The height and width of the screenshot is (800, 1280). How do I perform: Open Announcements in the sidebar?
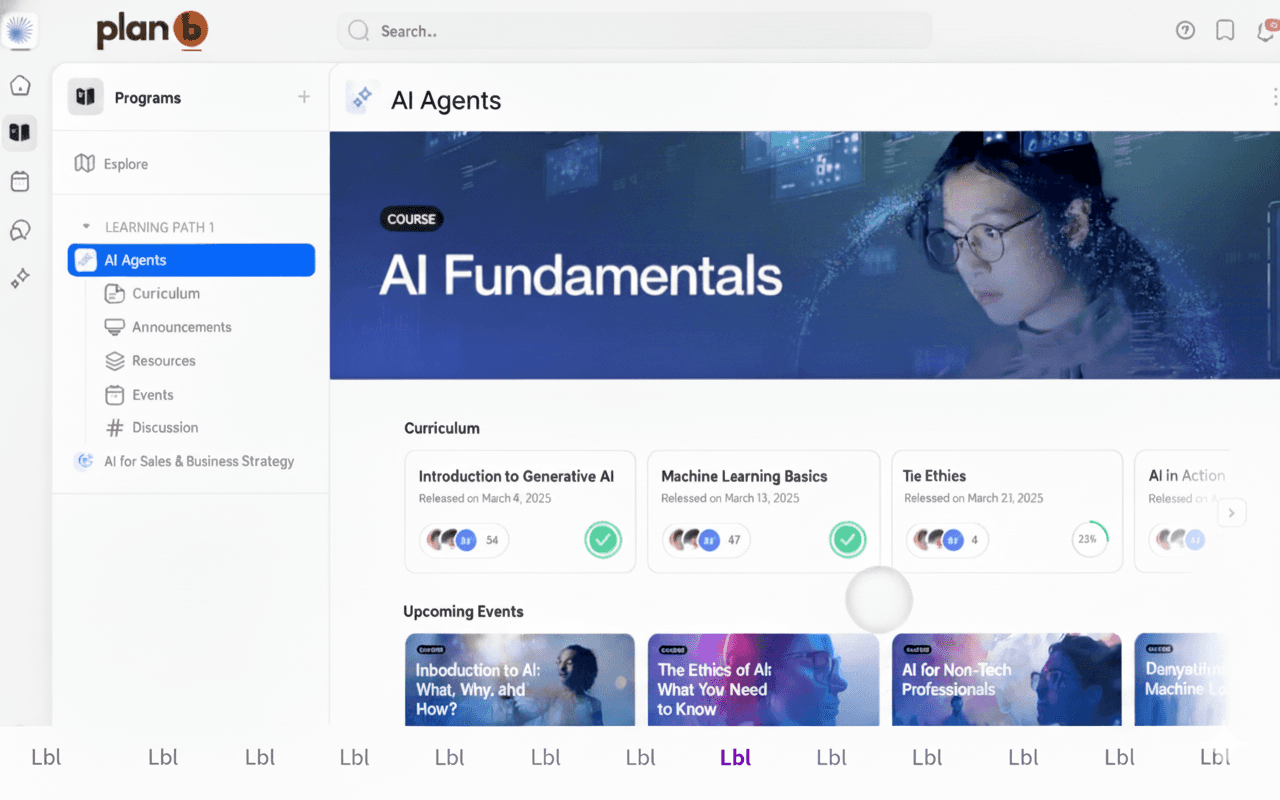pos(181,327)
